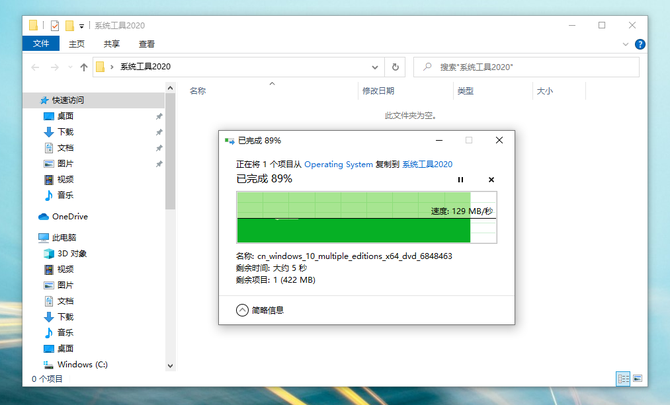Switch to the 查看 ribbon tab
Viewport: 670px width, 405px height.
coord(147,44)
